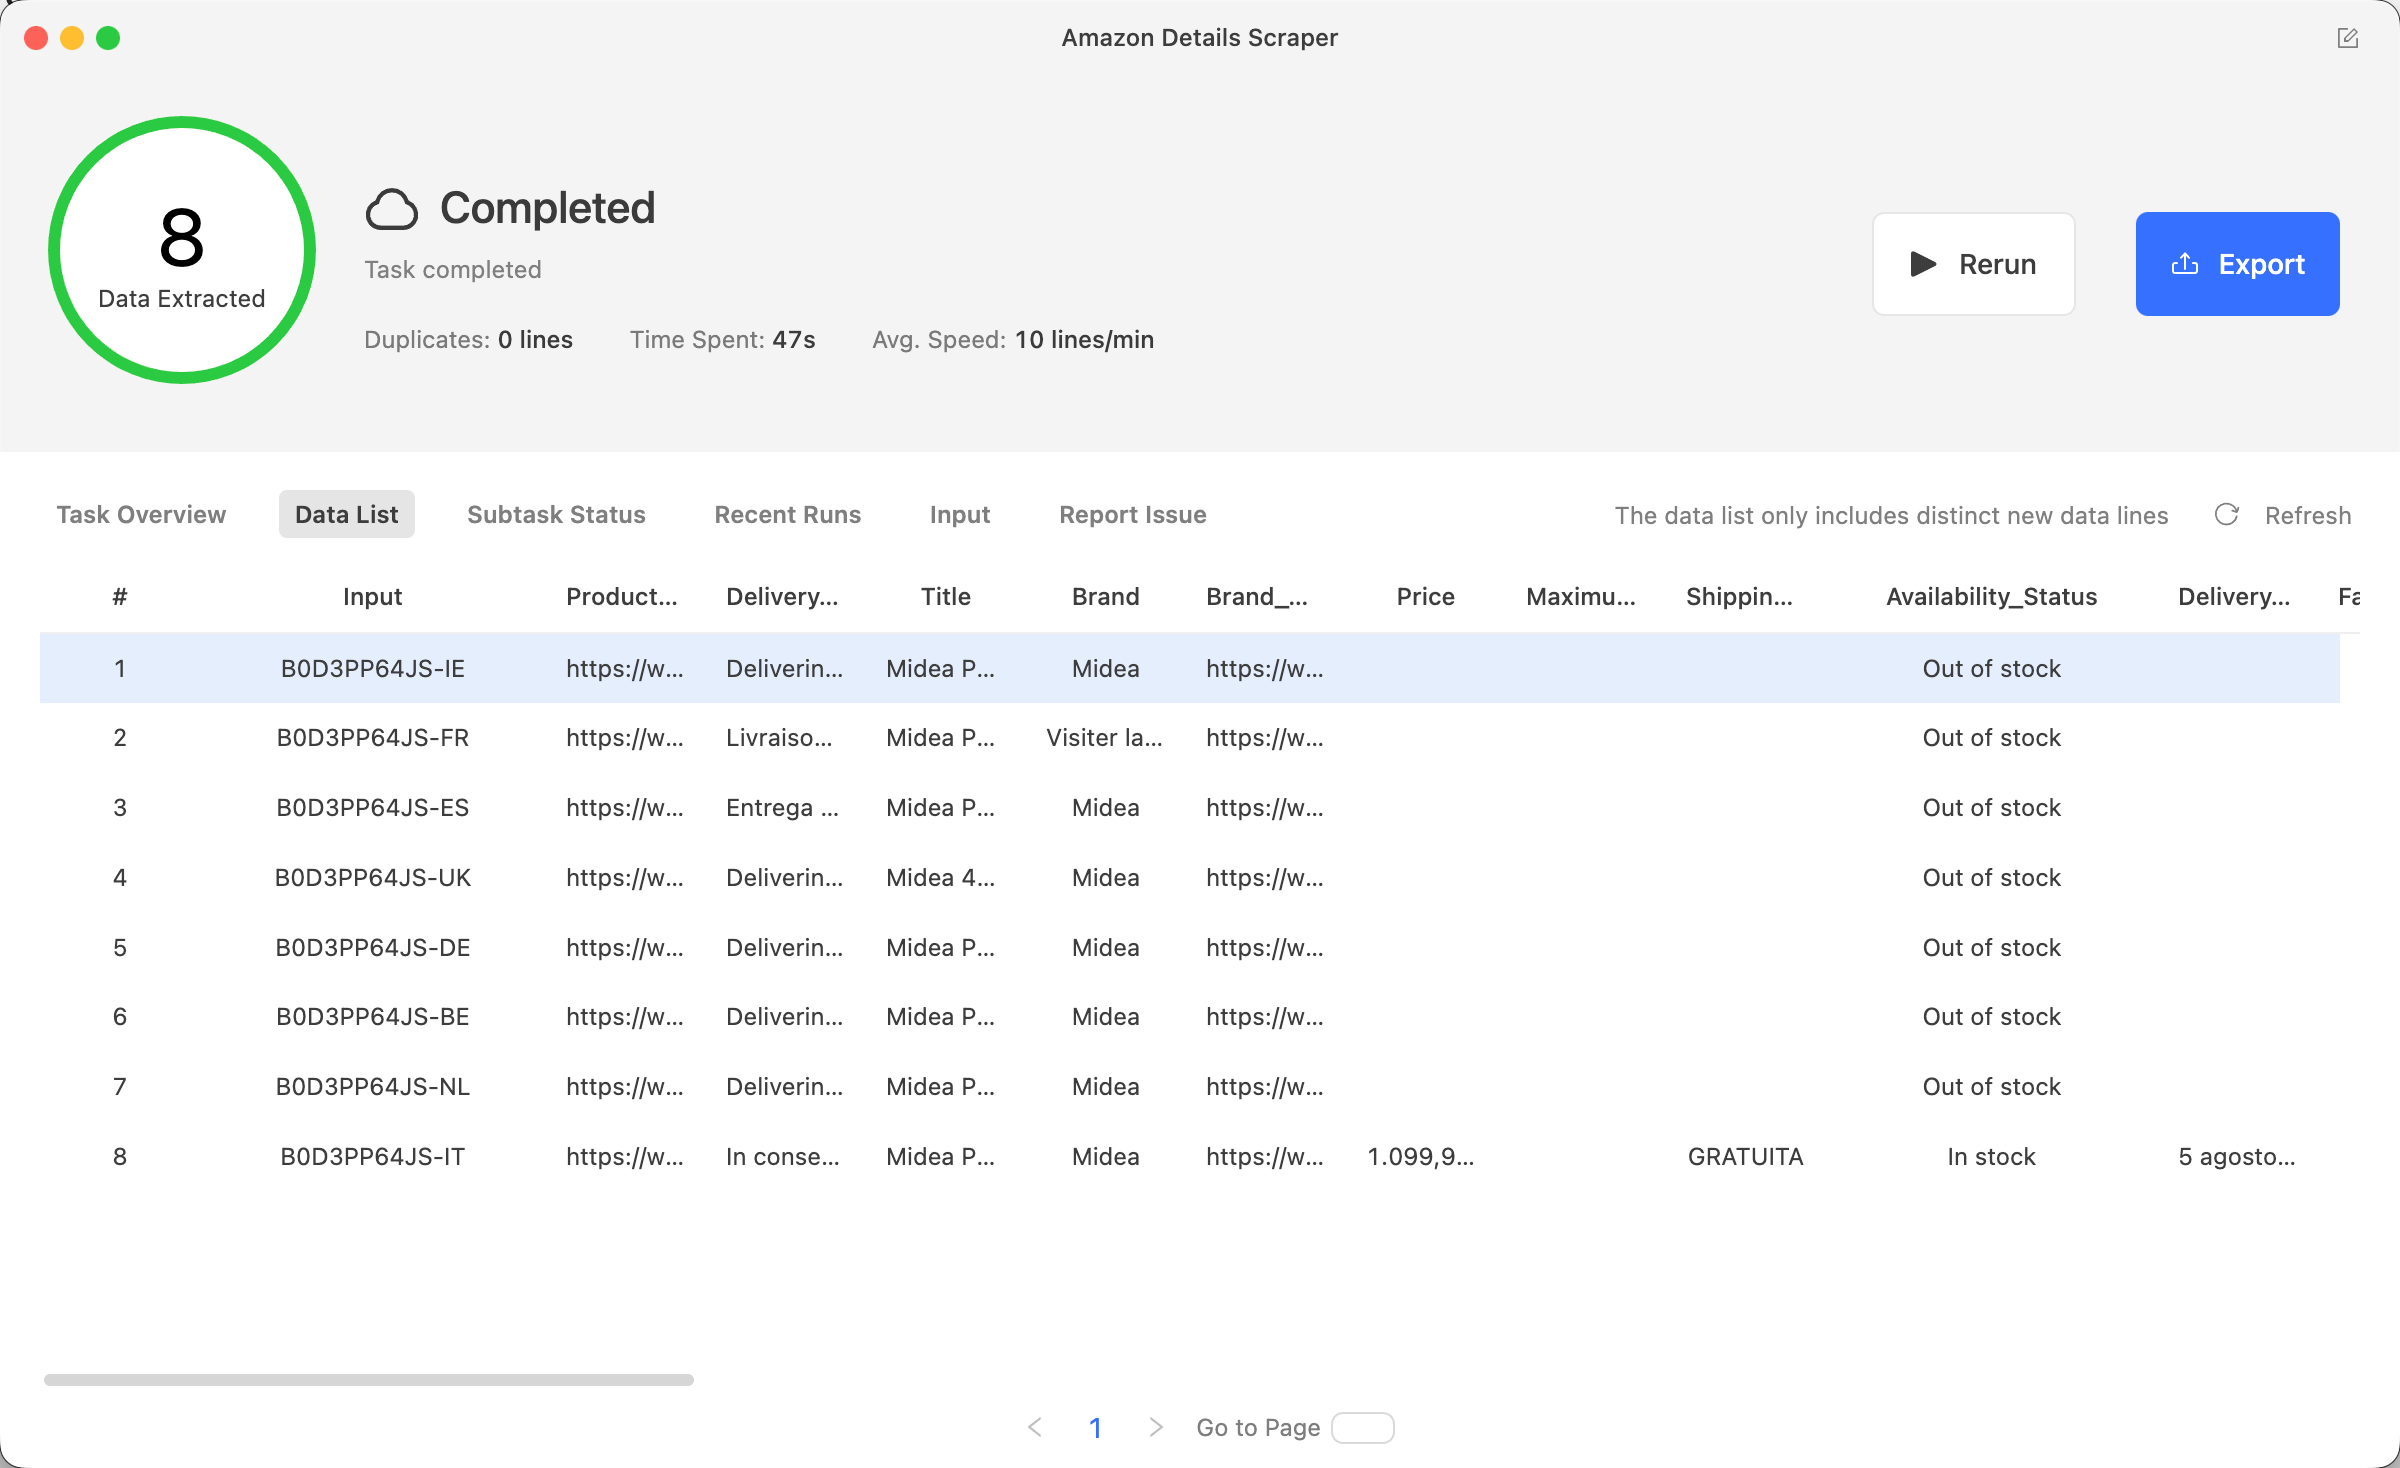Image resolution: width=2400 pixels, height=1468 pixels.
Task: Open the Recent Runs tab
Action: tap(787, 515)
